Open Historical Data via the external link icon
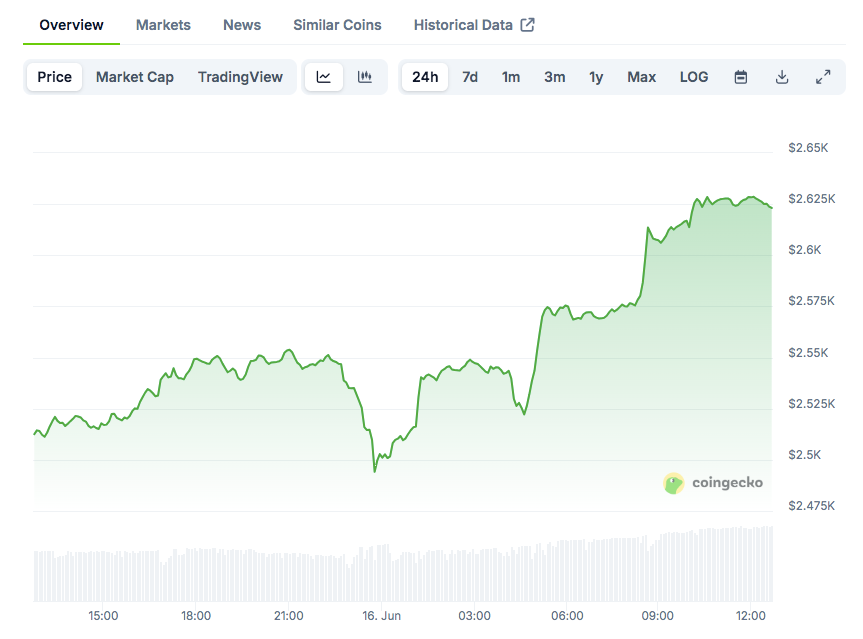Viewport: 863px width, 639px height. 528,23
